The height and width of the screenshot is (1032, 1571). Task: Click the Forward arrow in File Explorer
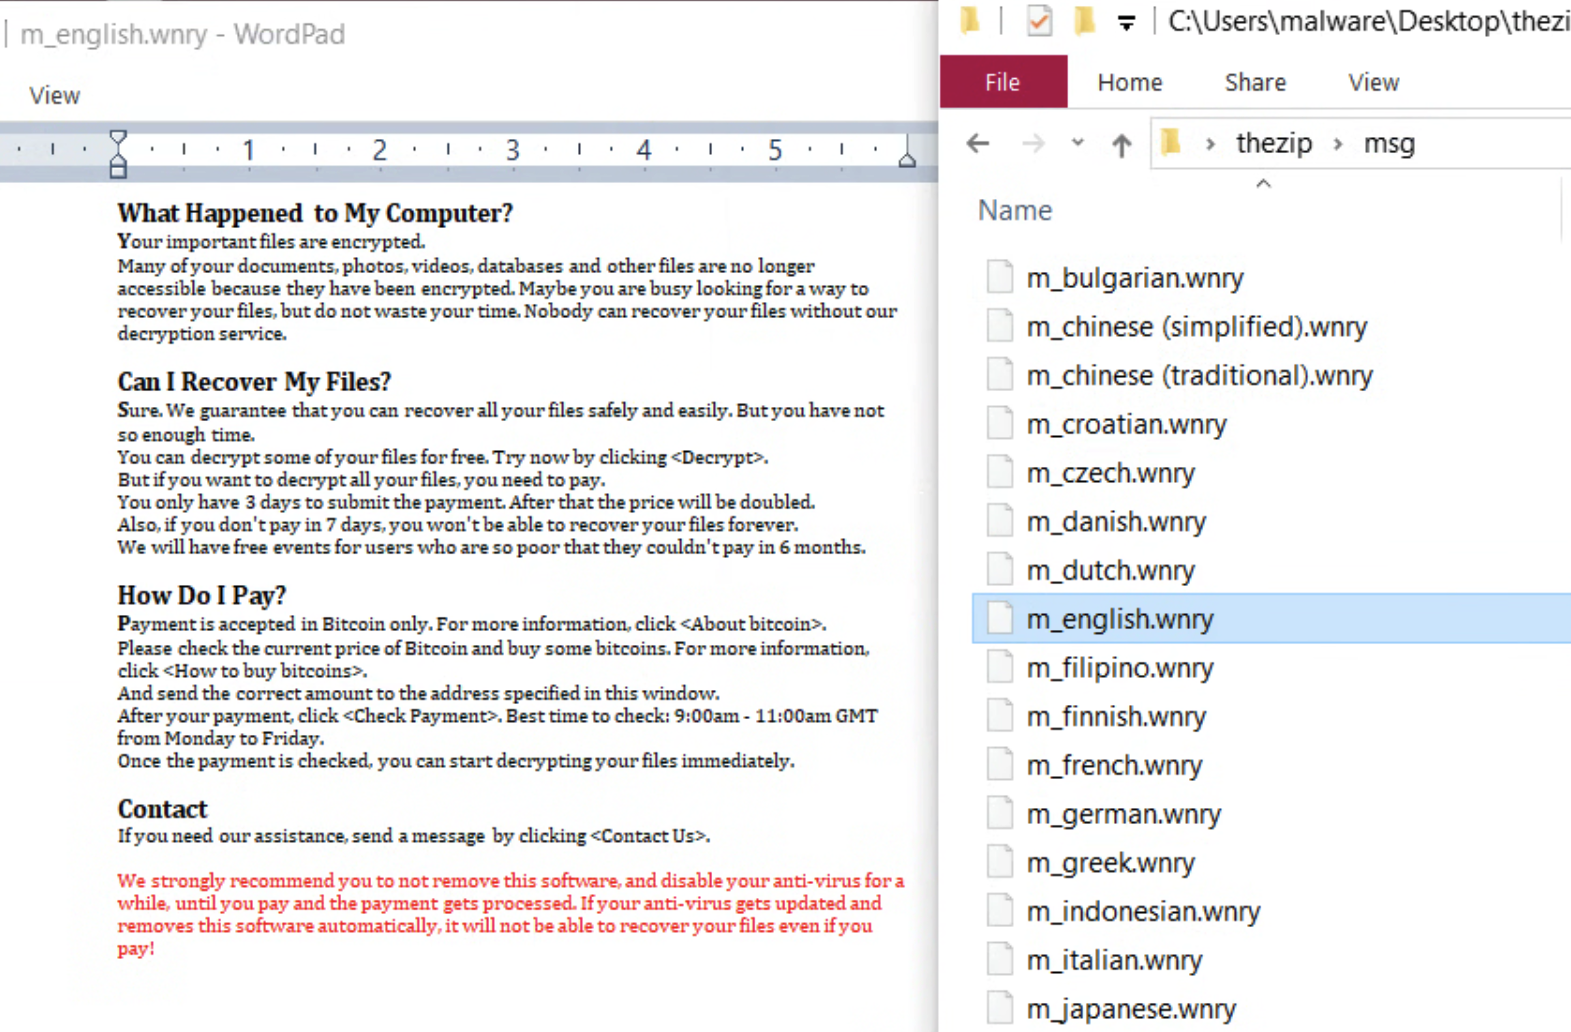point(1033,144)
